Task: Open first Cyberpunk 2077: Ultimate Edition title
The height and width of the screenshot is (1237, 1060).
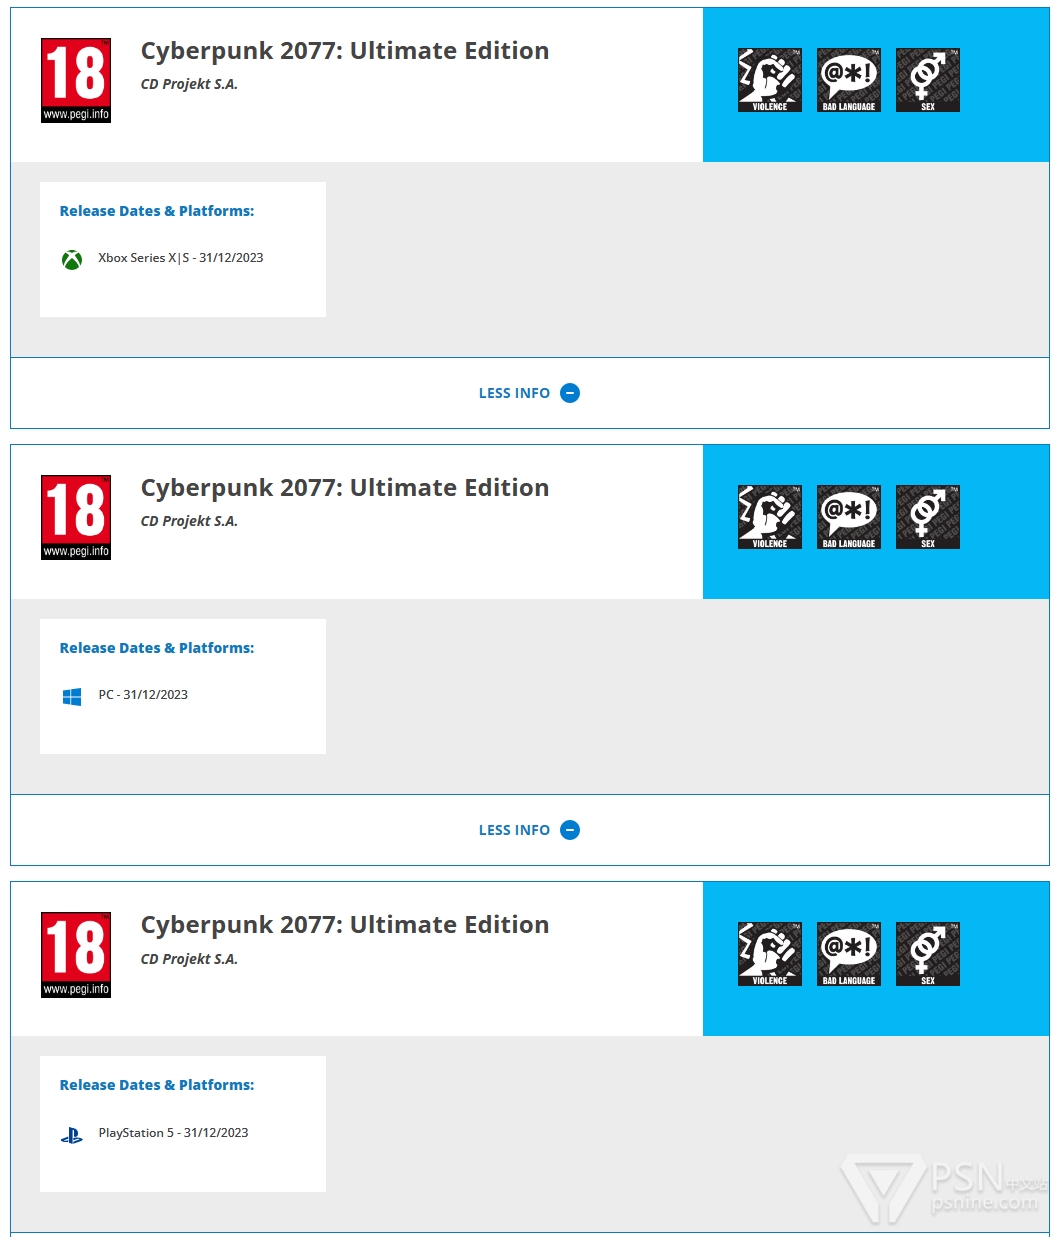Action: click(345, 51)
